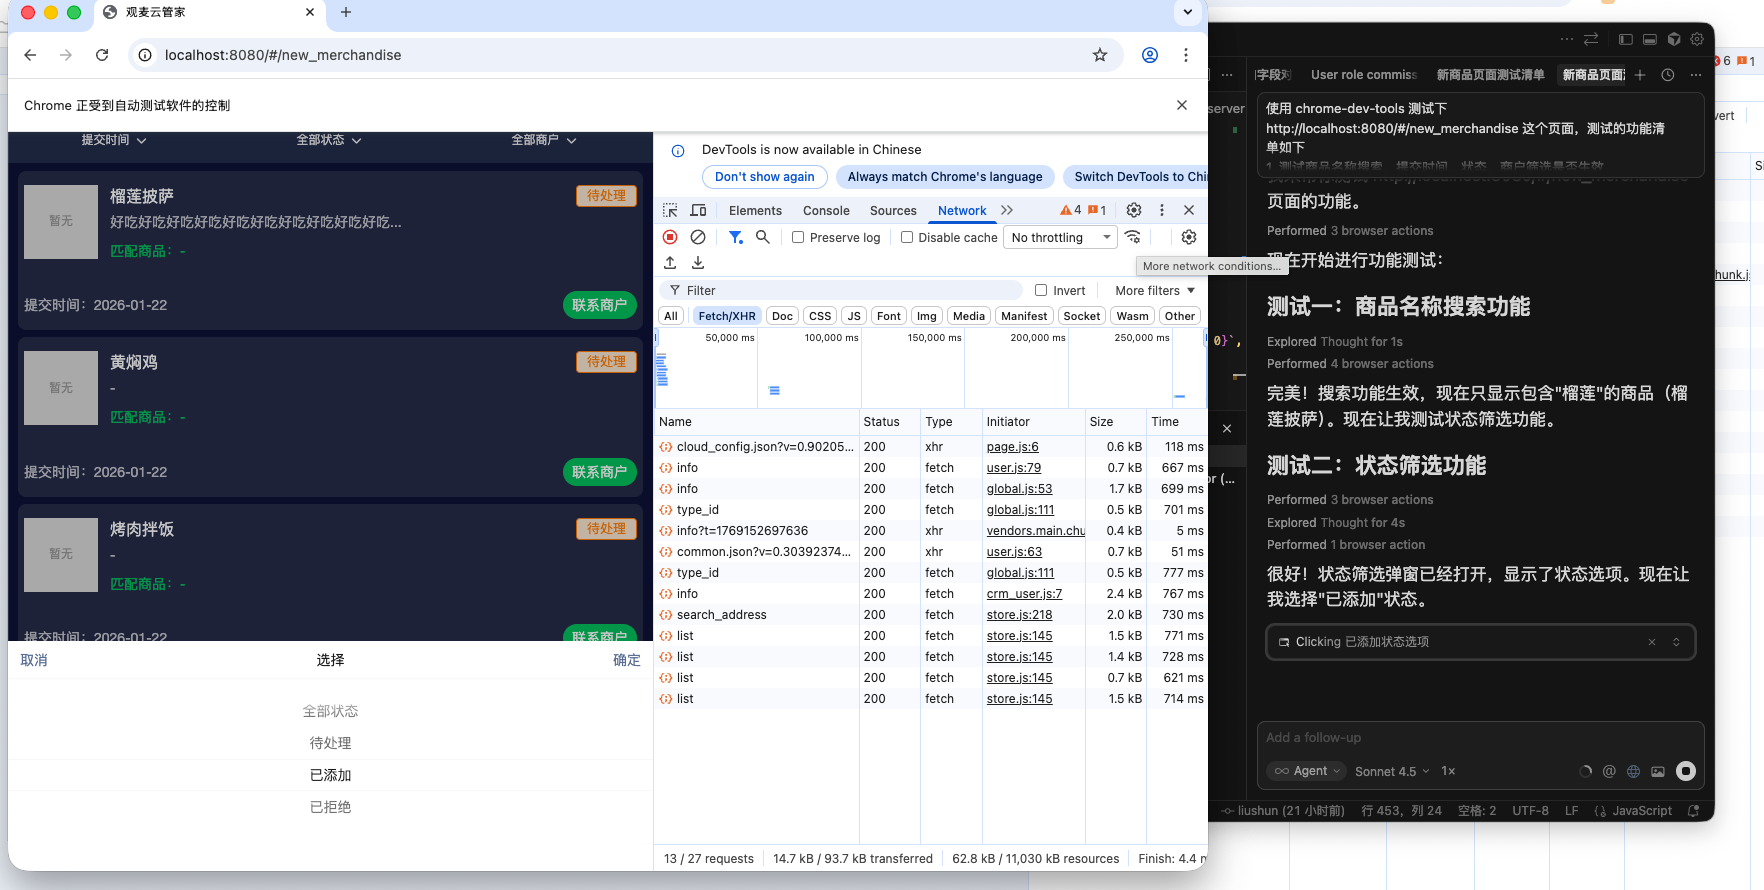The image size is (1764, 890).
Task: Stop recording network log
Action: click(670, 237)
